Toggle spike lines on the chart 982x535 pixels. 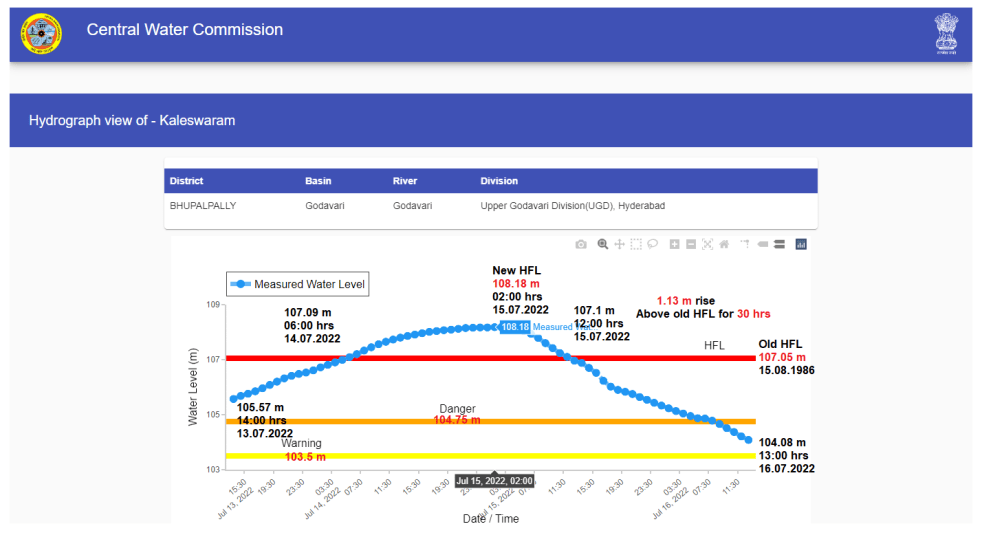point(745,244)
